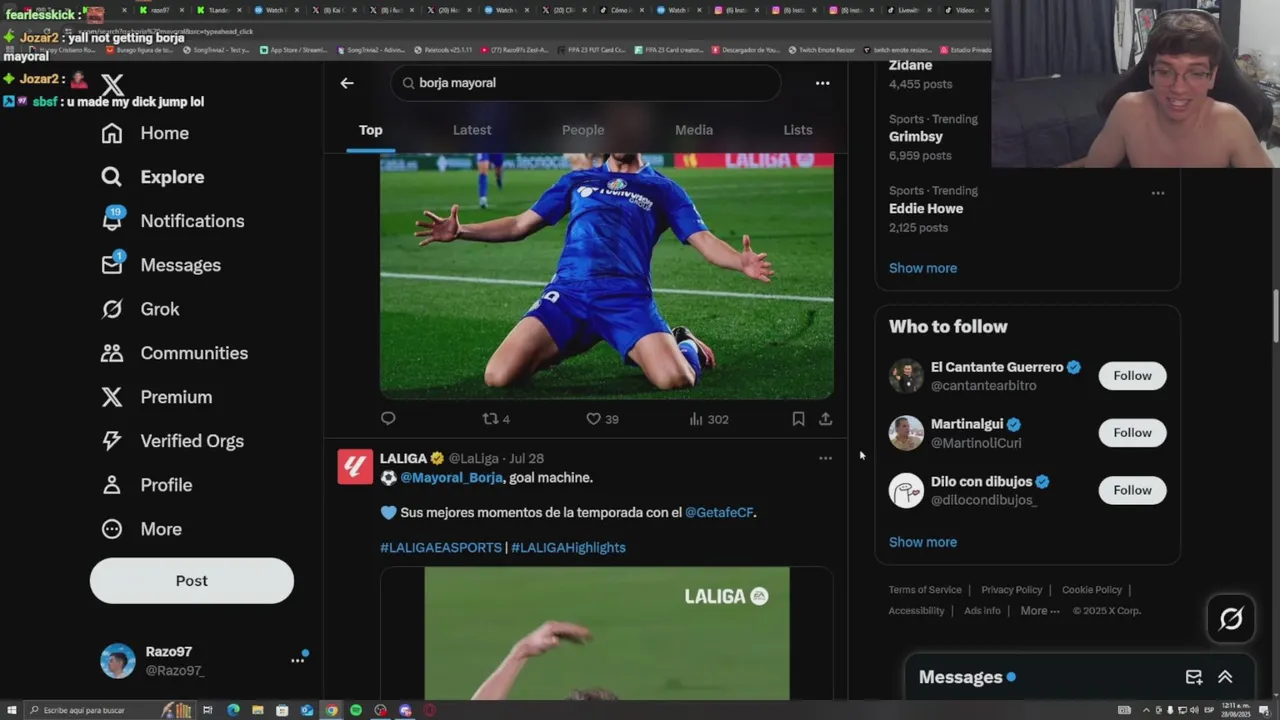Image resolution: width=1280 pixels, height=720 pixels.
Task: Show more trending topics
Action: [x=923, y=268]
